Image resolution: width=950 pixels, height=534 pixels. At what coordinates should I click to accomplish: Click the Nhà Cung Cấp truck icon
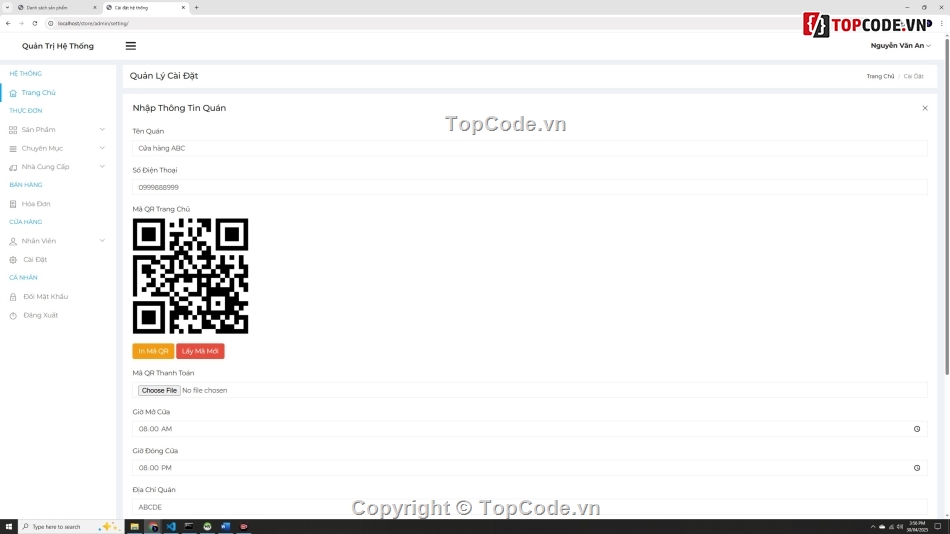tap(13, 167)
